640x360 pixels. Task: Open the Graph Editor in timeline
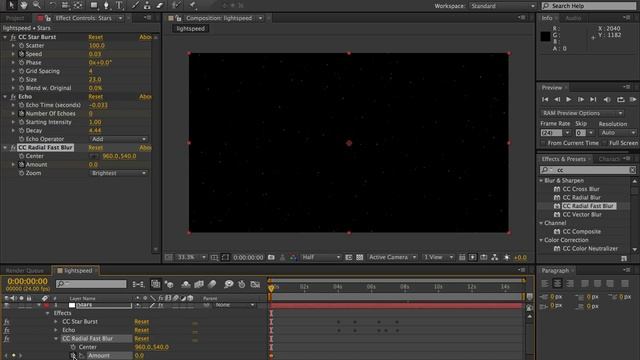pos(255,284)
